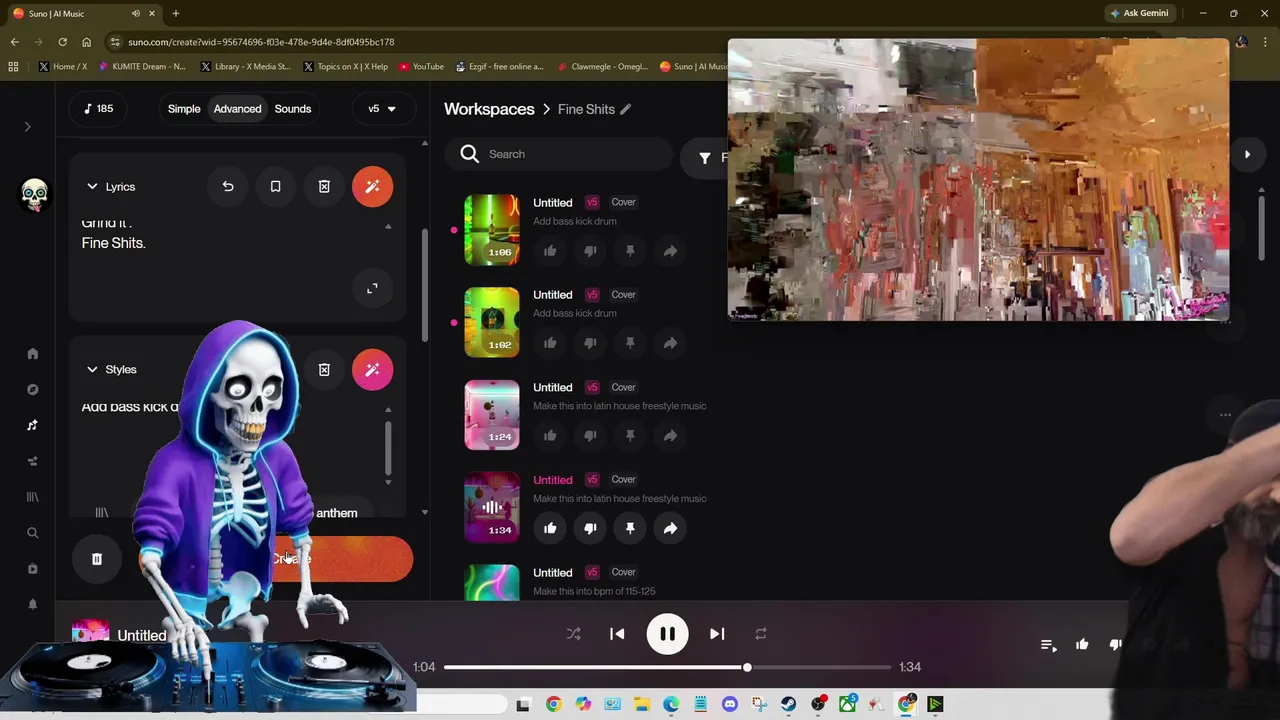The width and height of the screenshot is (1280, 720).
Task: Share the 1:34 Untitled song
Action: pyautogui.click(x=670, y=528)
